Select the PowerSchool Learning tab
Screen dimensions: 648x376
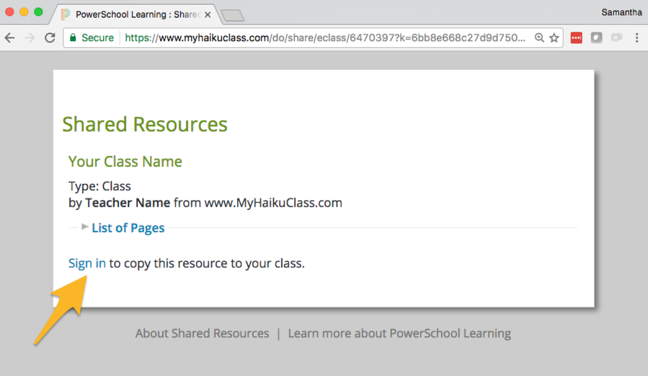(136, 15)
